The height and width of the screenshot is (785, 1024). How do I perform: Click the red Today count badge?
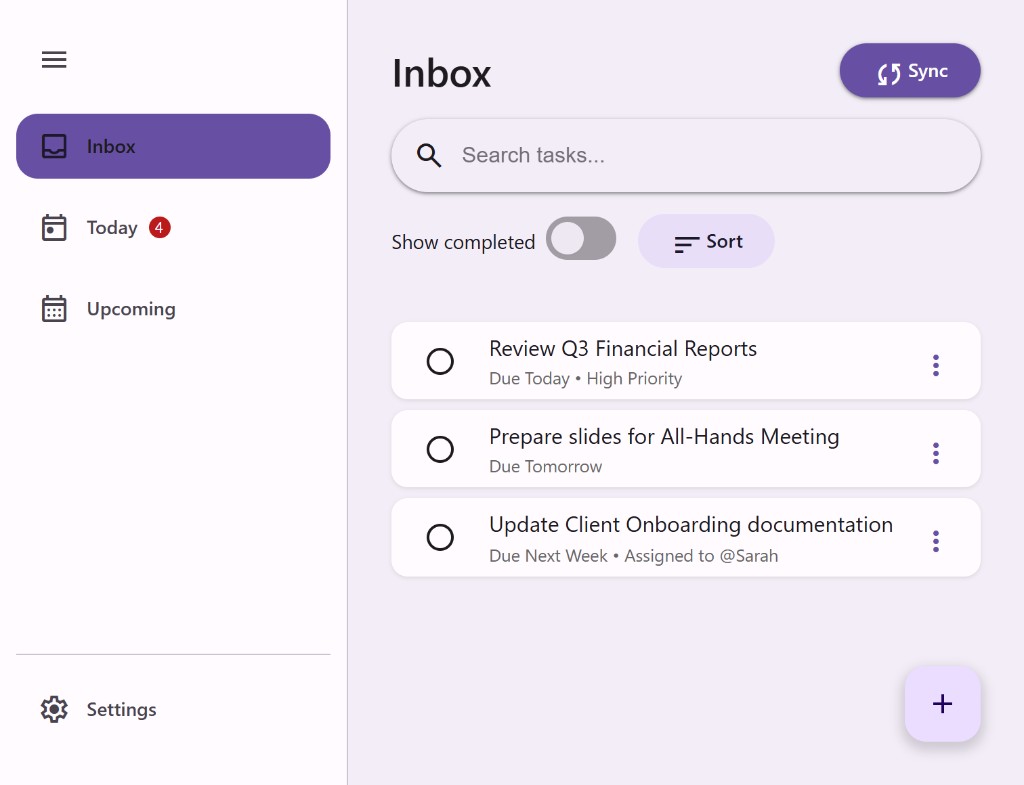tap(159, 227)
